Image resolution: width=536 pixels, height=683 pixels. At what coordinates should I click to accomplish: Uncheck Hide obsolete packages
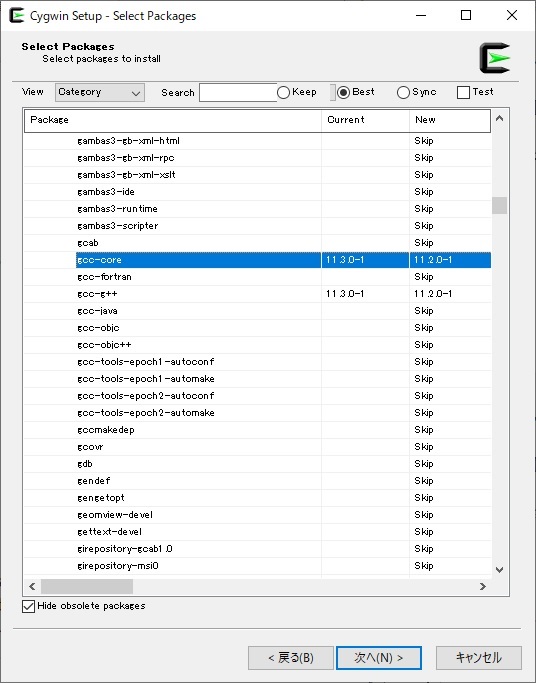(x=28, y=606)
